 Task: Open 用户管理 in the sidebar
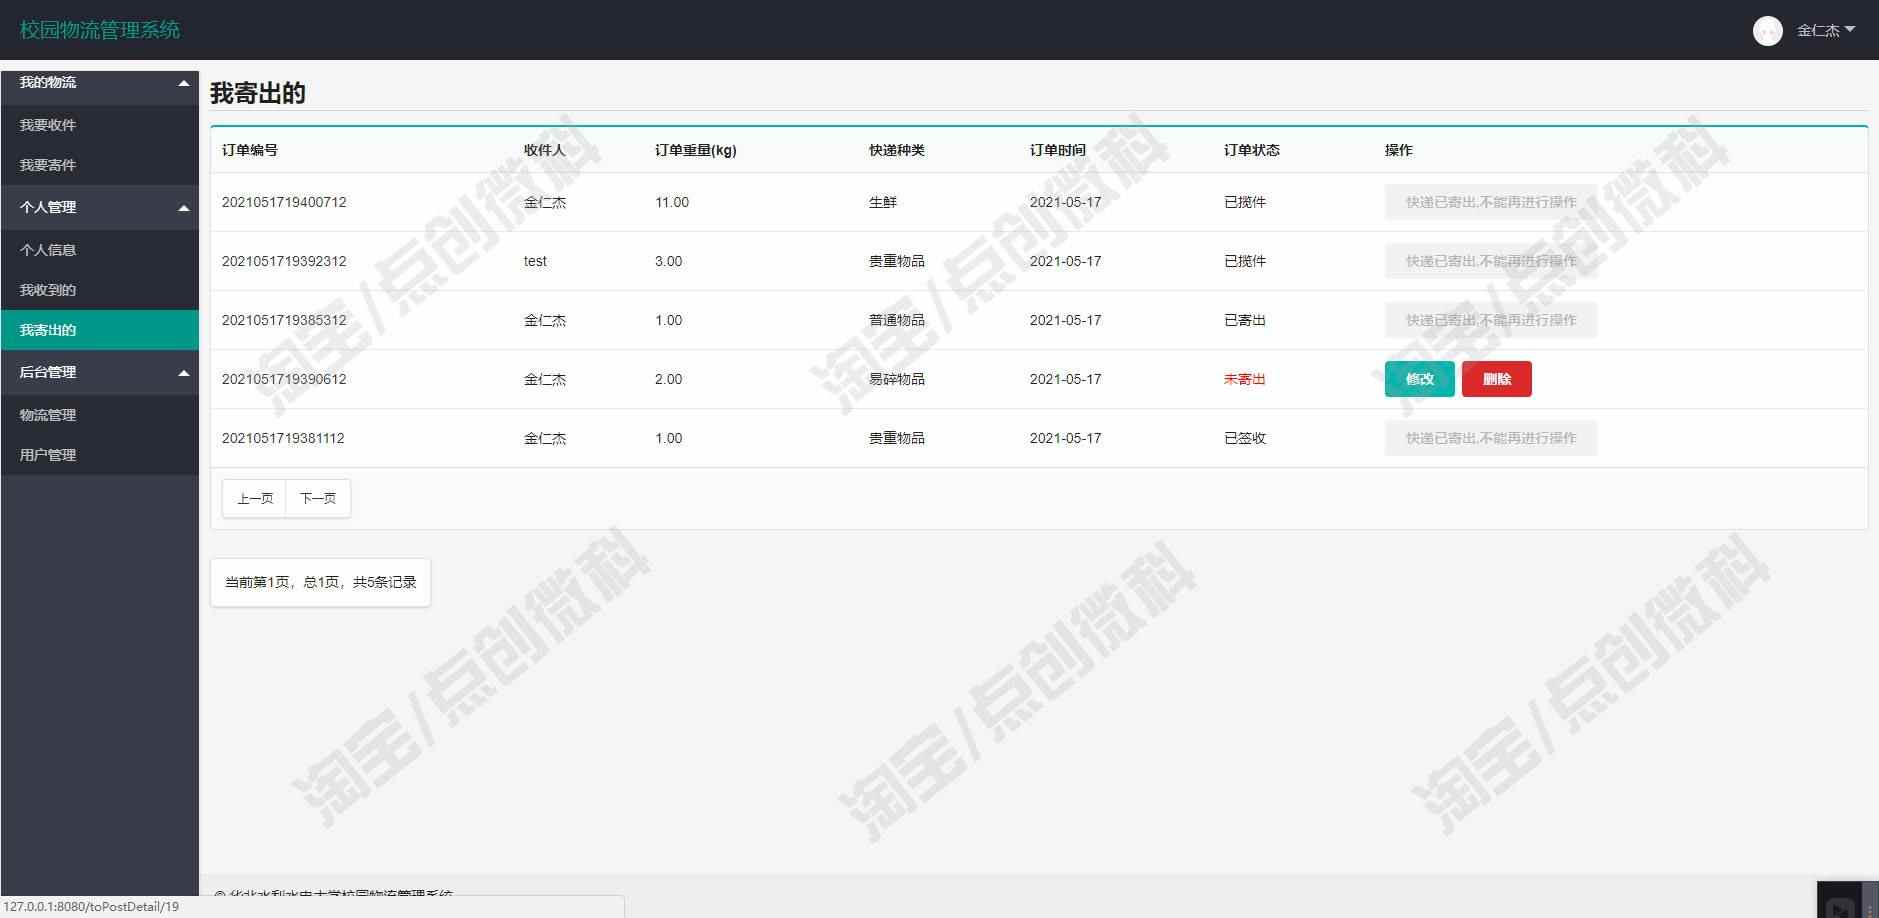click(100, 455)
